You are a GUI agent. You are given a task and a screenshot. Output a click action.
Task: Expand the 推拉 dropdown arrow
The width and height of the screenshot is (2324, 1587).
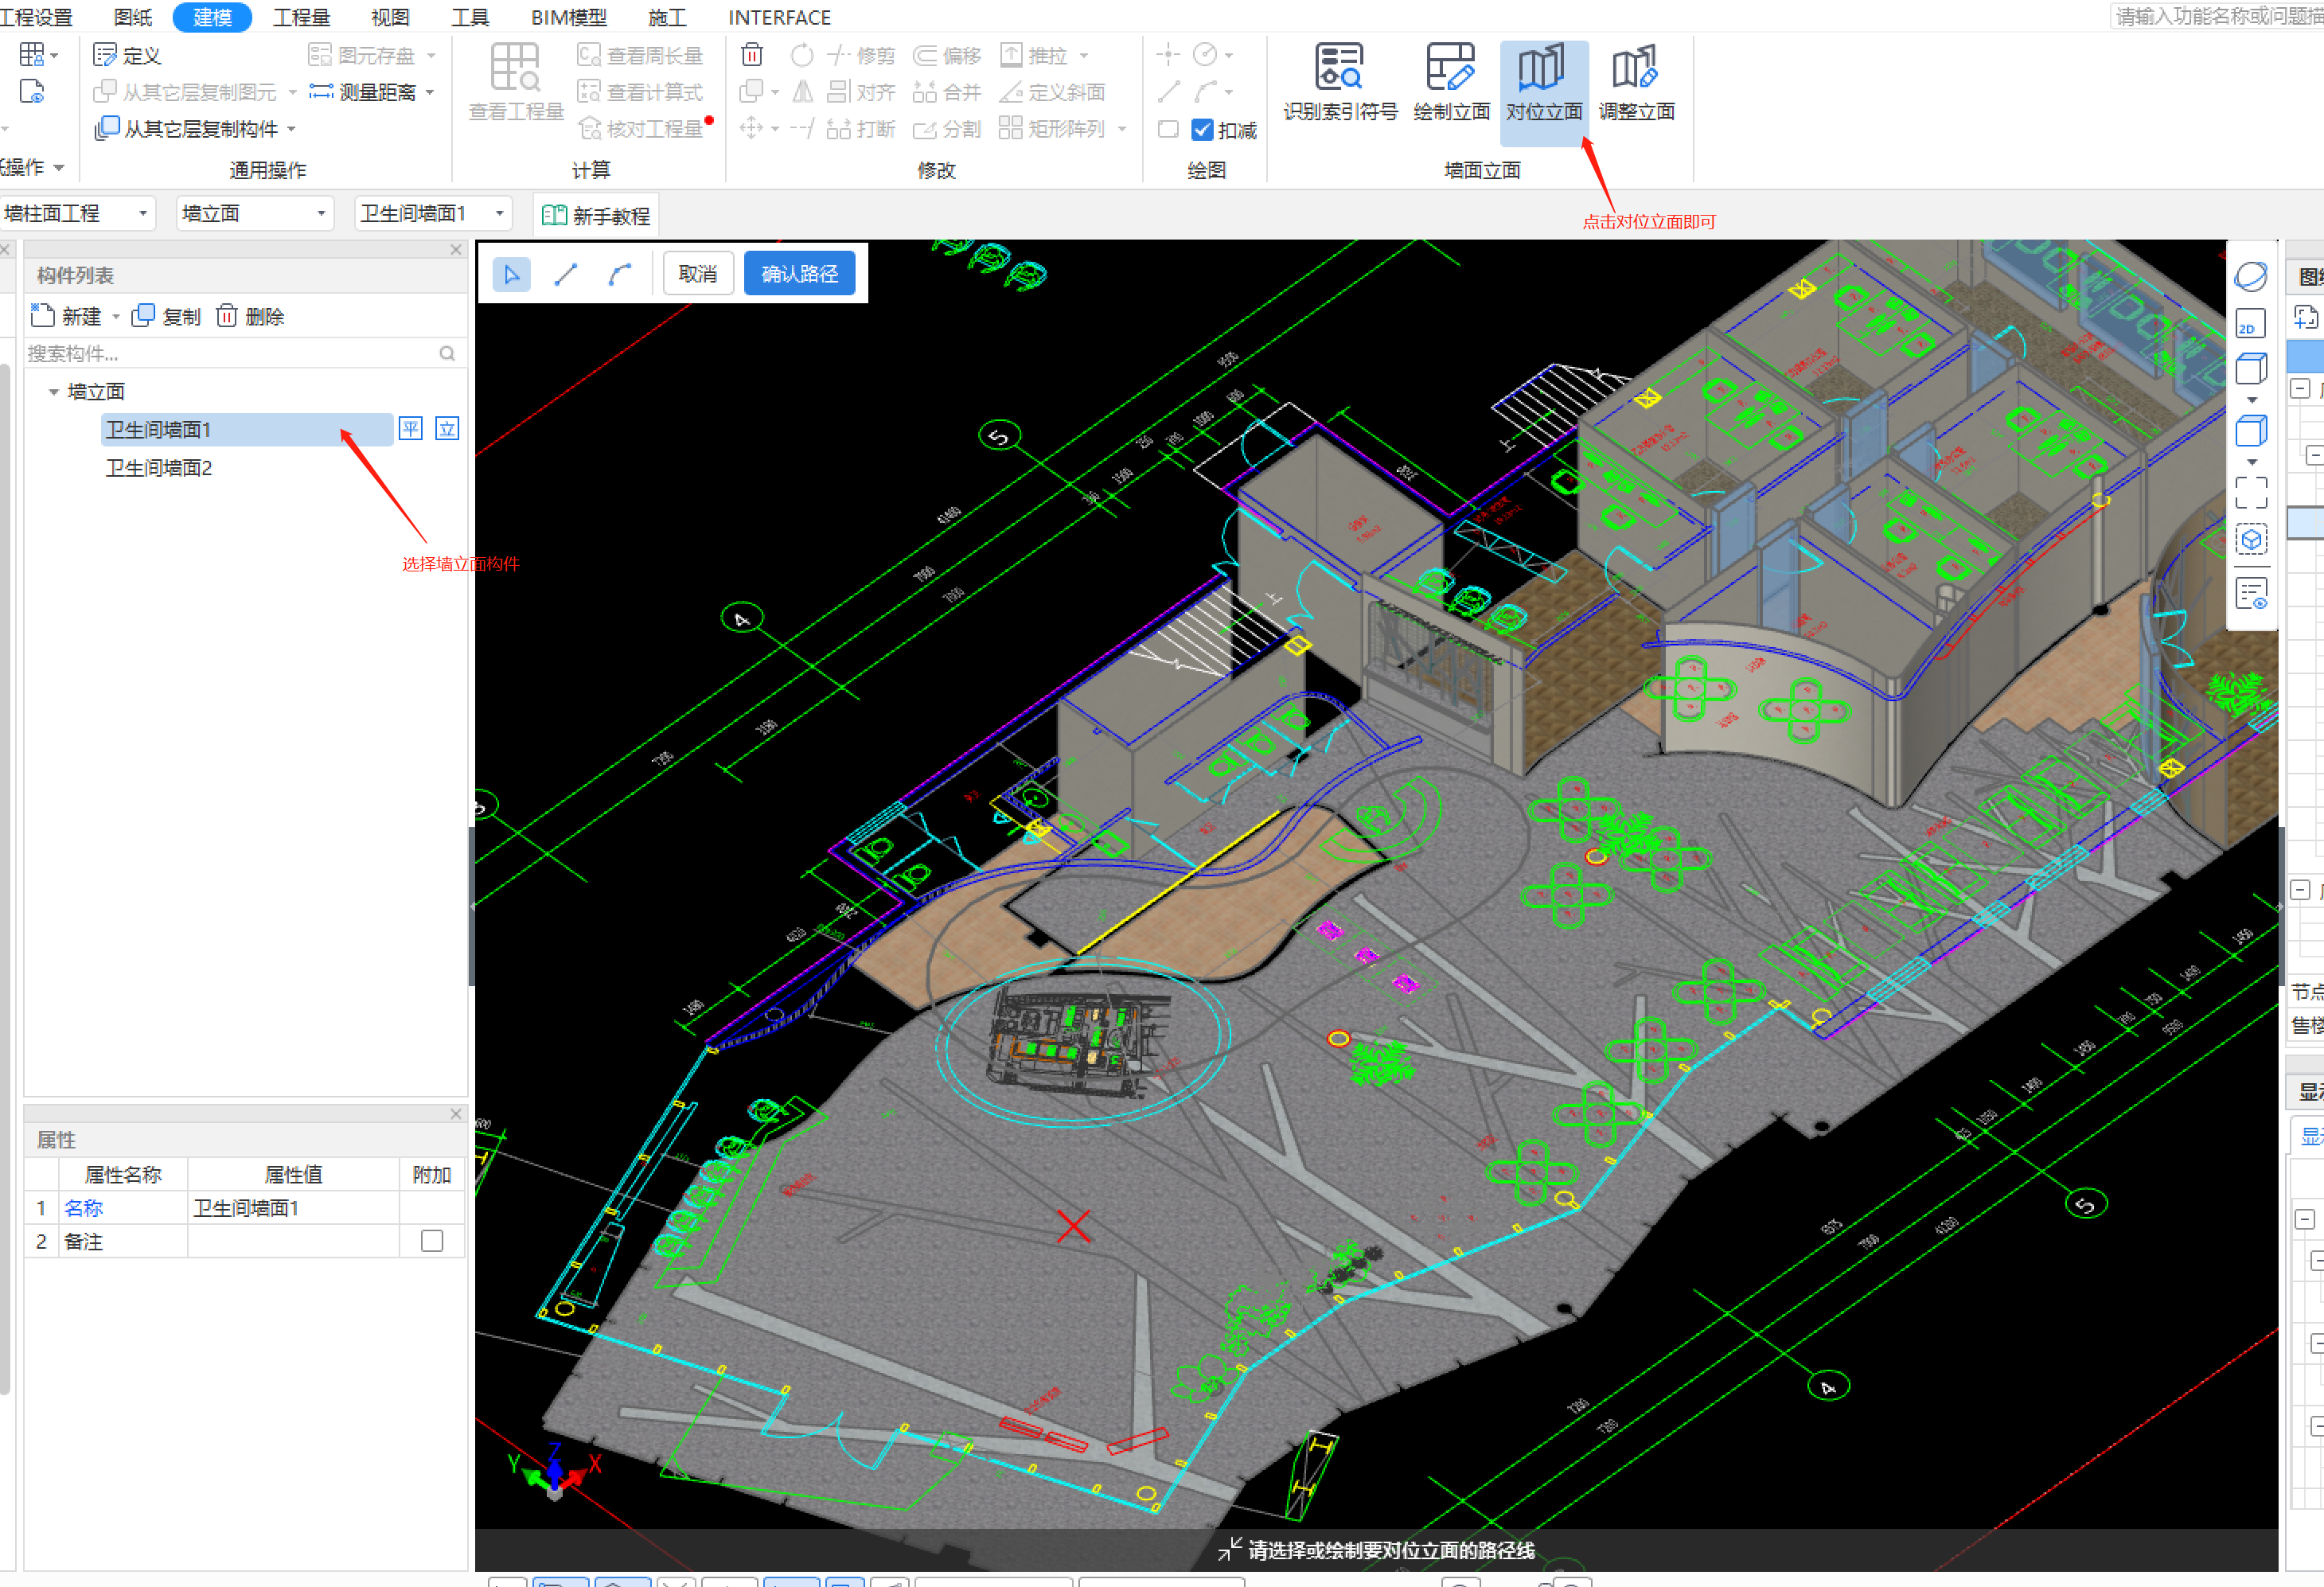tap(1084, 55)
